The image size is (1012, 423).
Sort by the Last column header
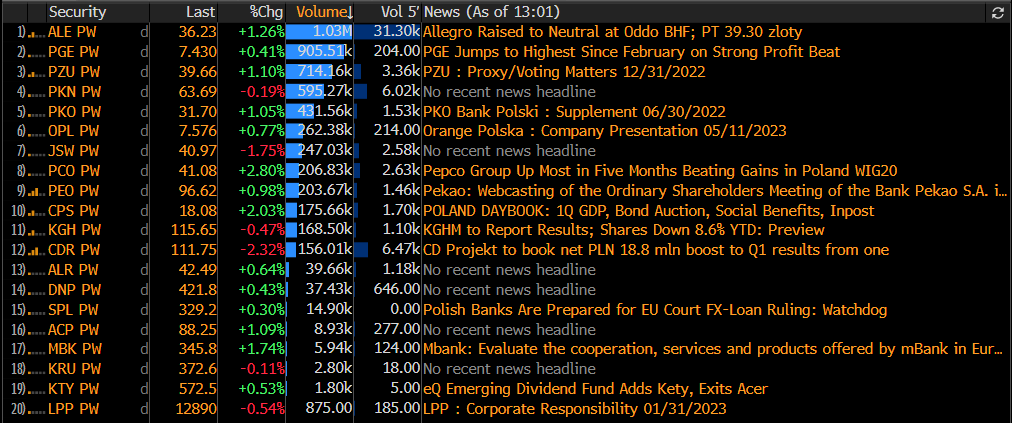click(x=201, y=12)
